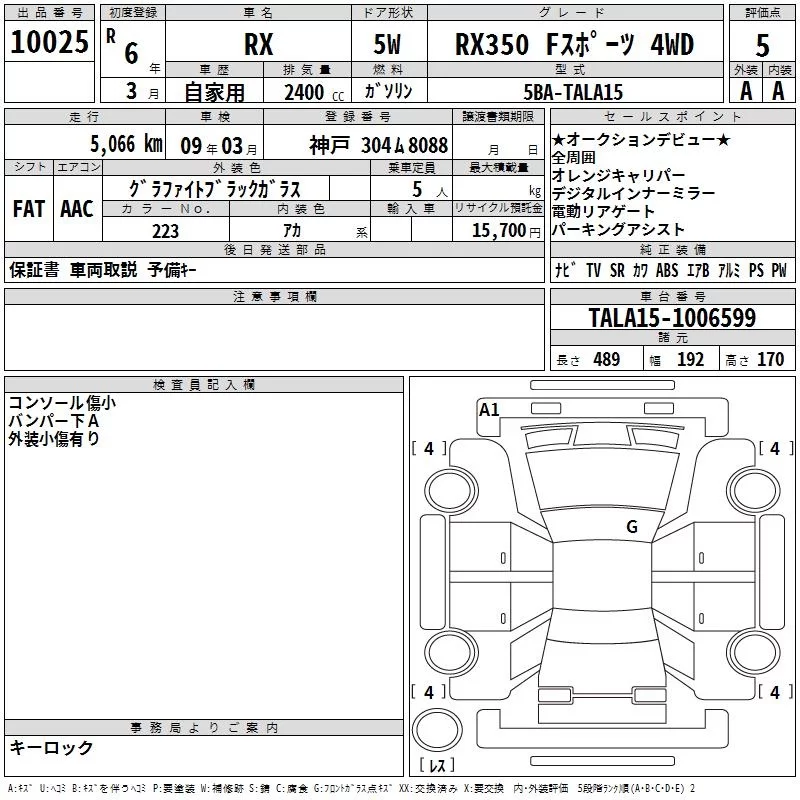Click the セールスポイント header
800x800 pixels.
[672, 116]
